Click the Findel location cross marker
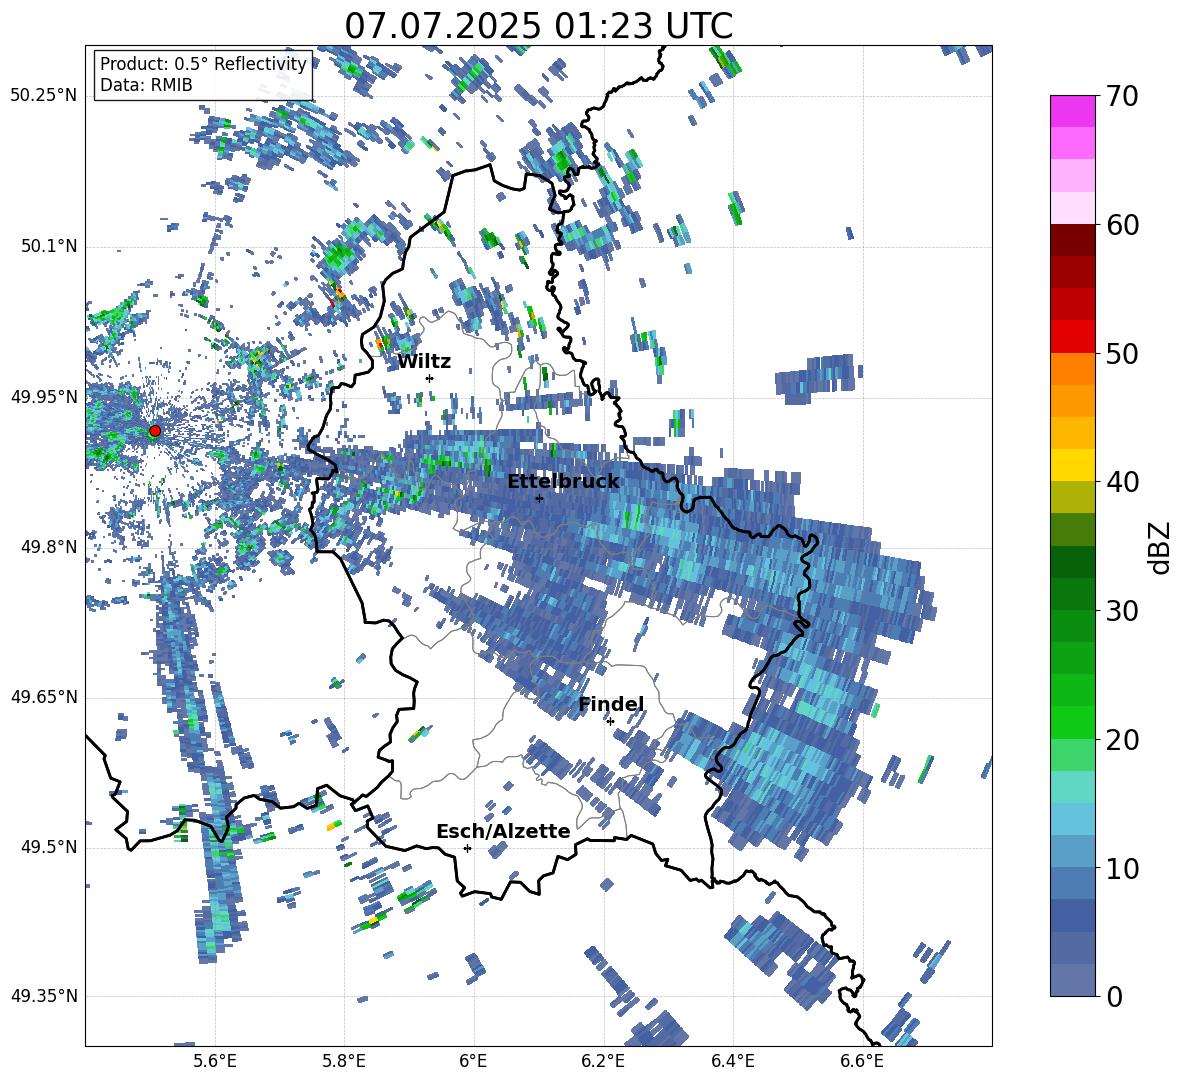Image resolution: width=1184 pixels, height=1081 pixels. pyautogui.click(x=610, y=722)
